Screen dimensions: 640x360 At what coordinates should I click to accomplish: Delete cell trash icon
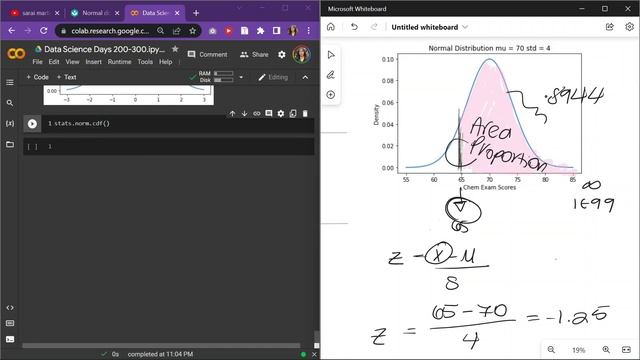[x=305, y=113]
